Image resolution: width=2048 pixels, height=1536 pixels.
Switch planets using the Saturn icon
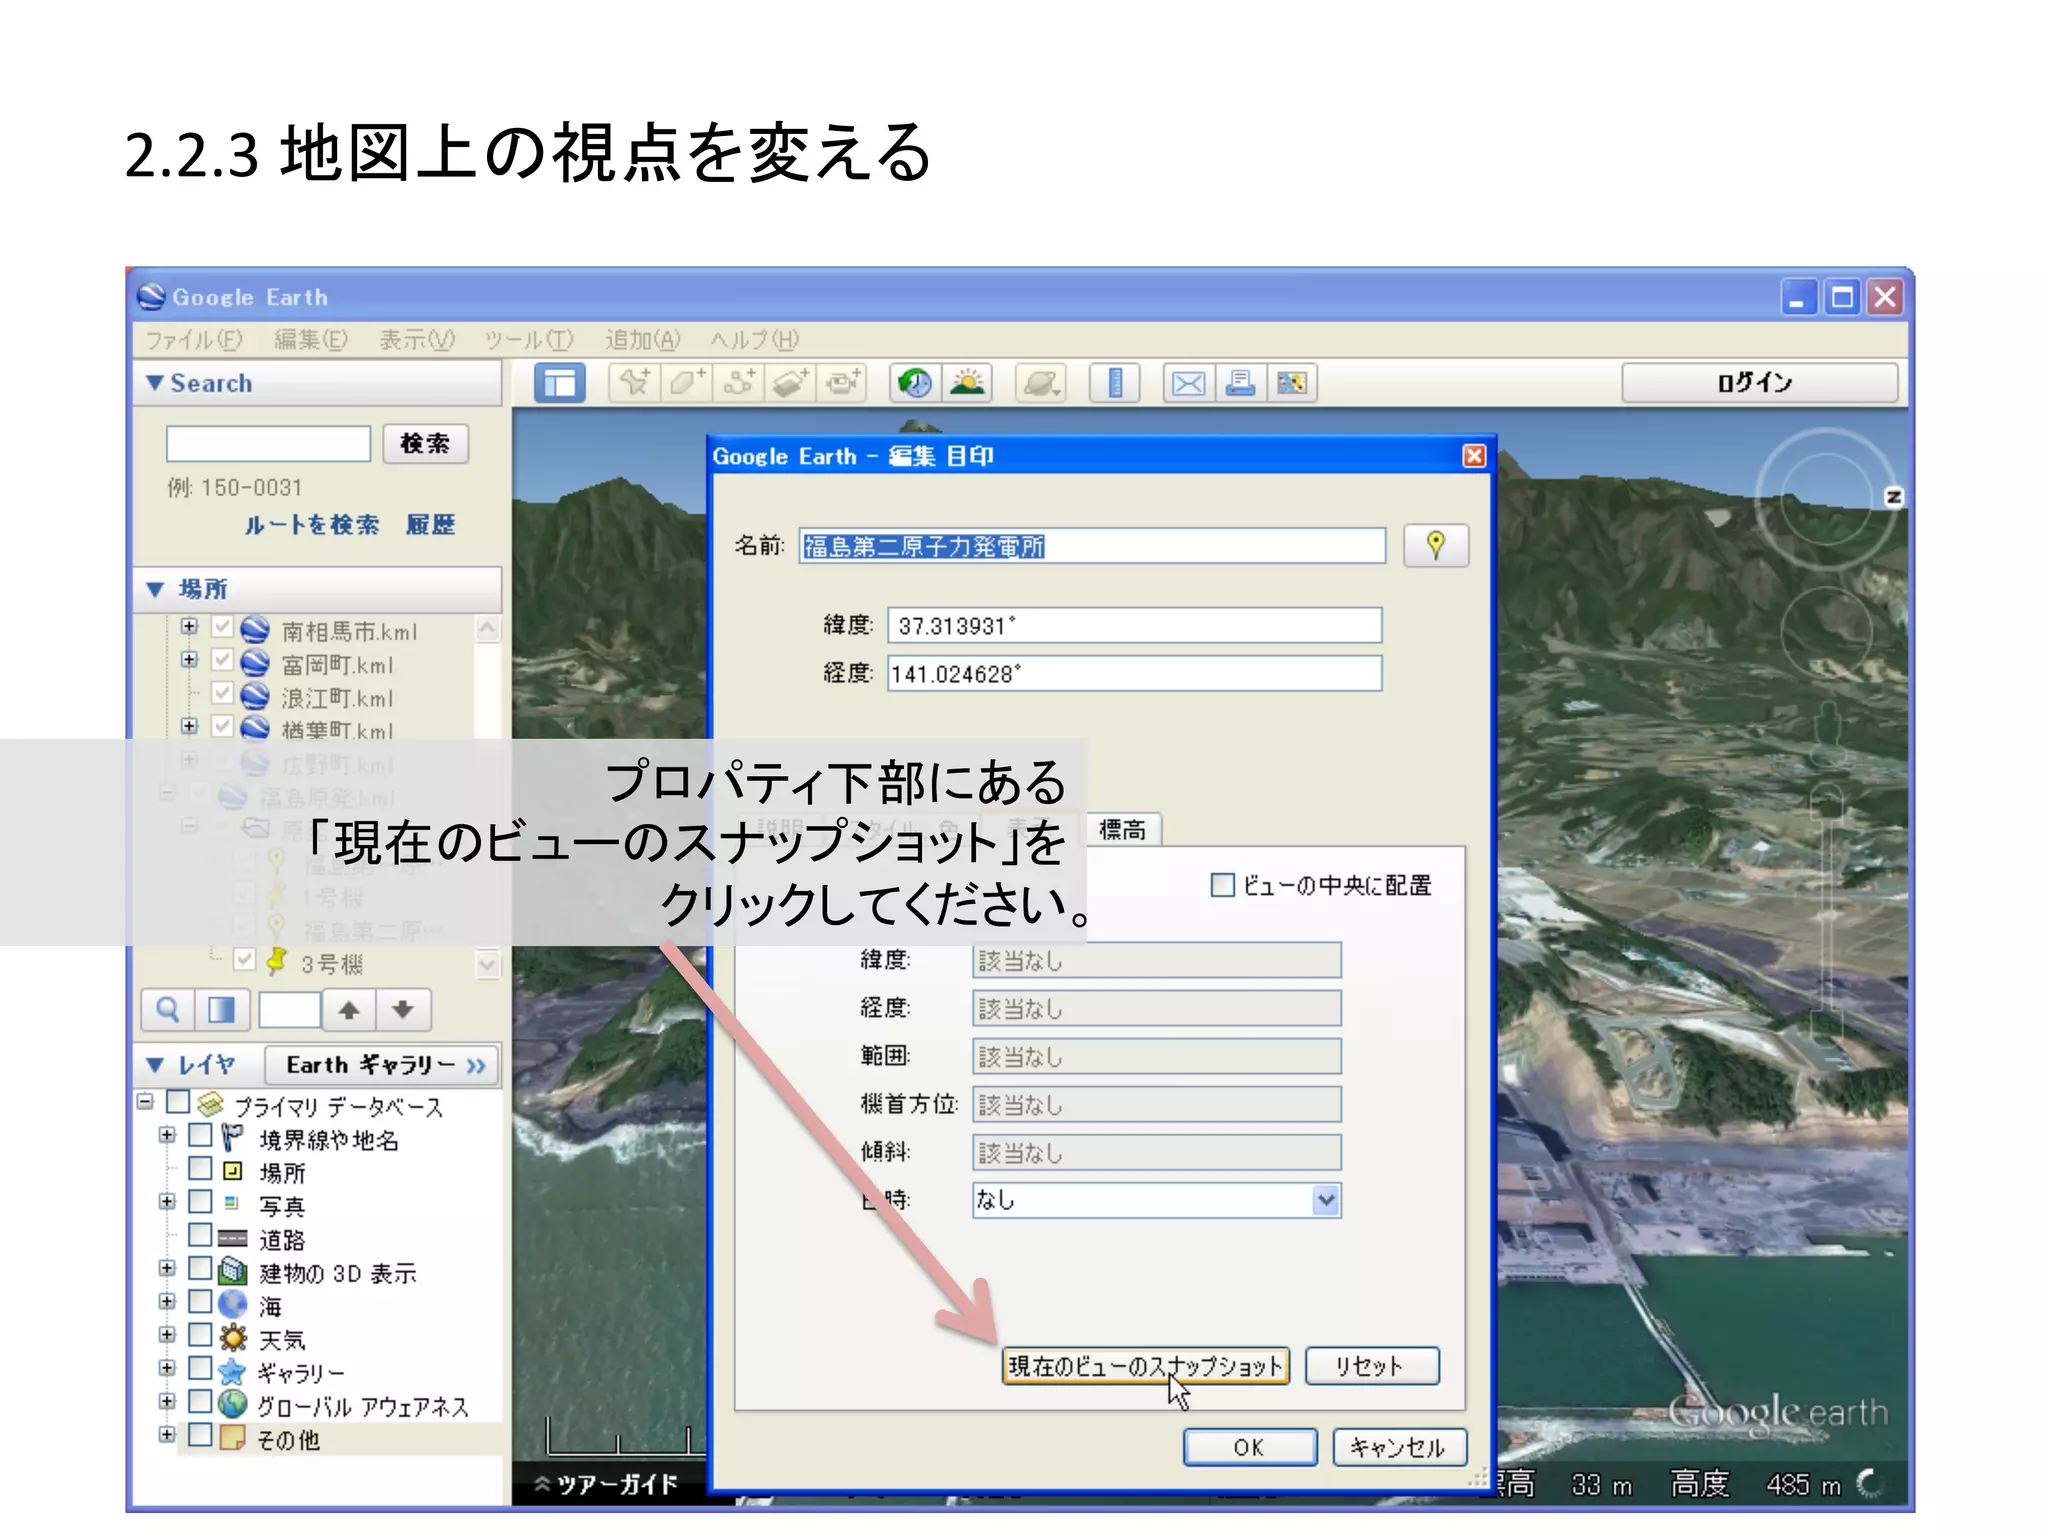[x=1040, y=383]
